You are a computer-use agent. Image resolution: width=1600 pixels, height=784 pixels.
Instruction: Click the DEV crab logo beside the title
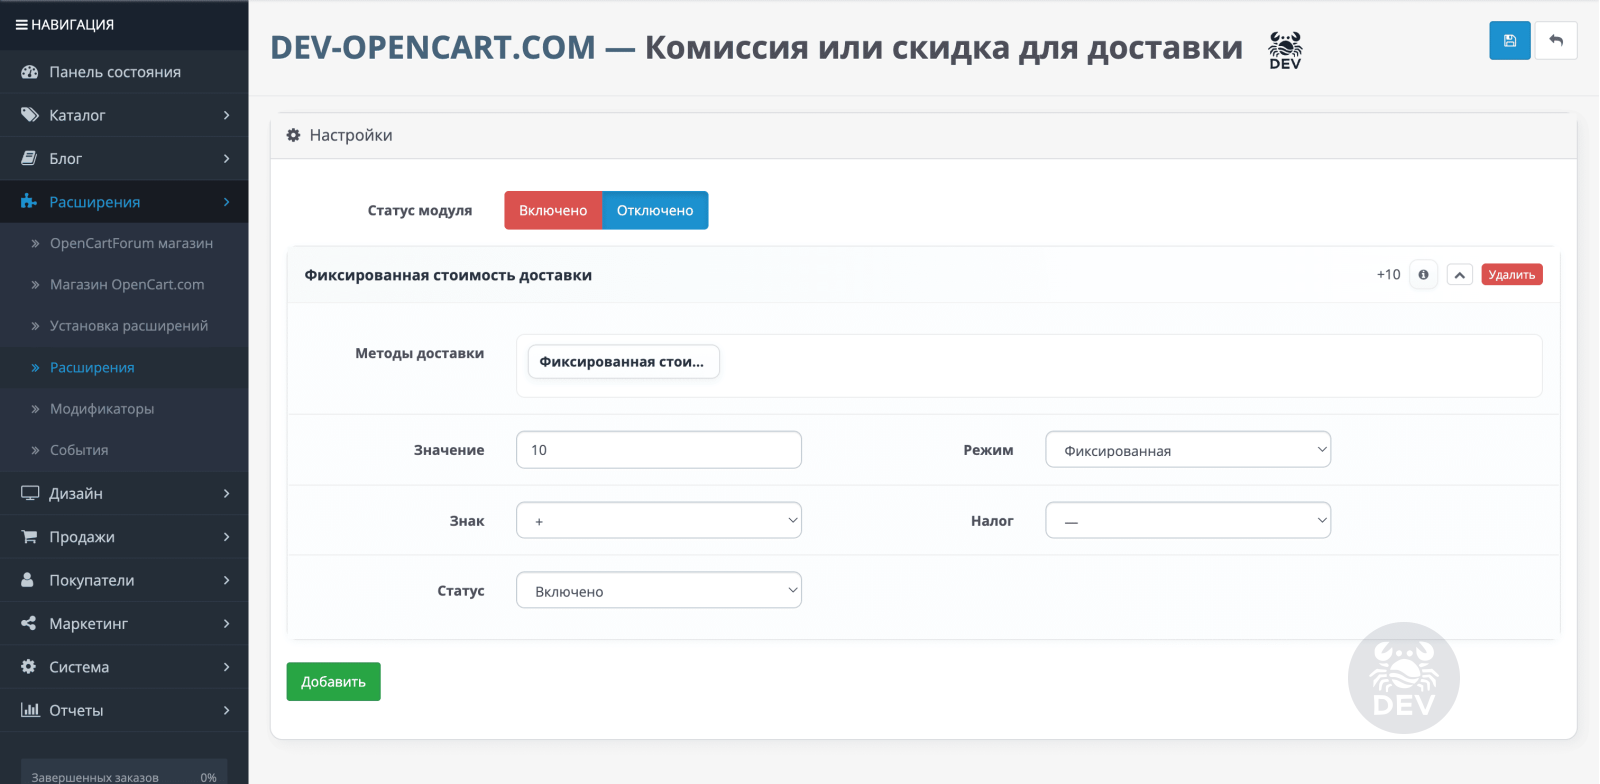click(x=1285, y=50)
